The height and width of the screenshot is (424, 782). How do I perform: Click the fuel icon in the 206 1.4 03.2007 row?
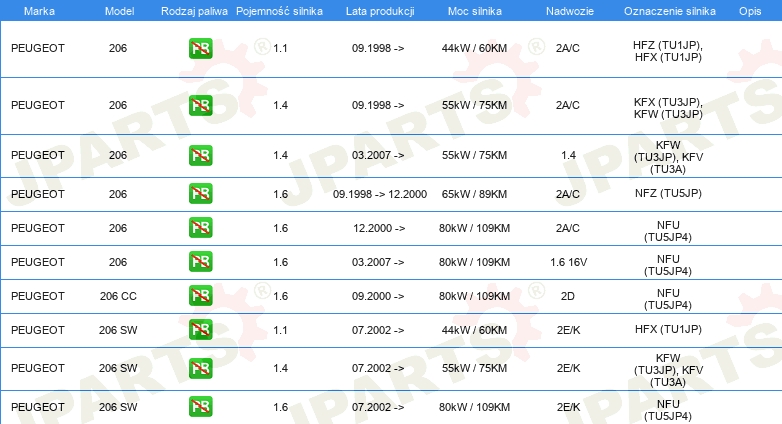click(x=200, y=155)
